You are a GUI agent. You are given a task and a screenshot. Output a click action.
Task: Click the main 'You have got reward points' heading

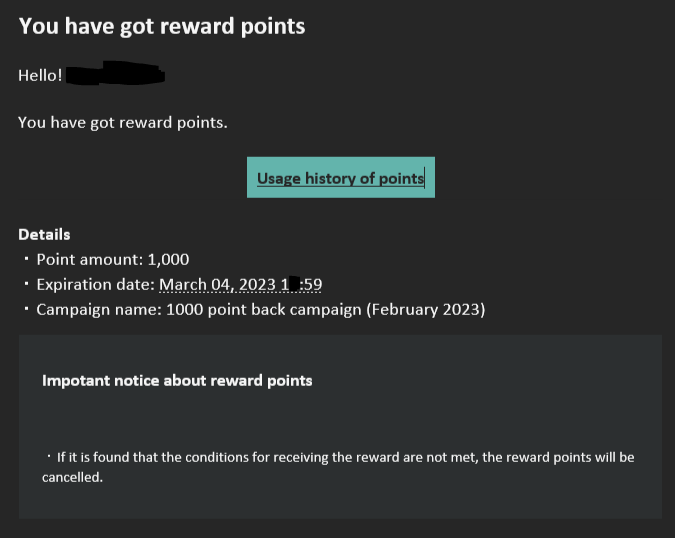point(162,26)
